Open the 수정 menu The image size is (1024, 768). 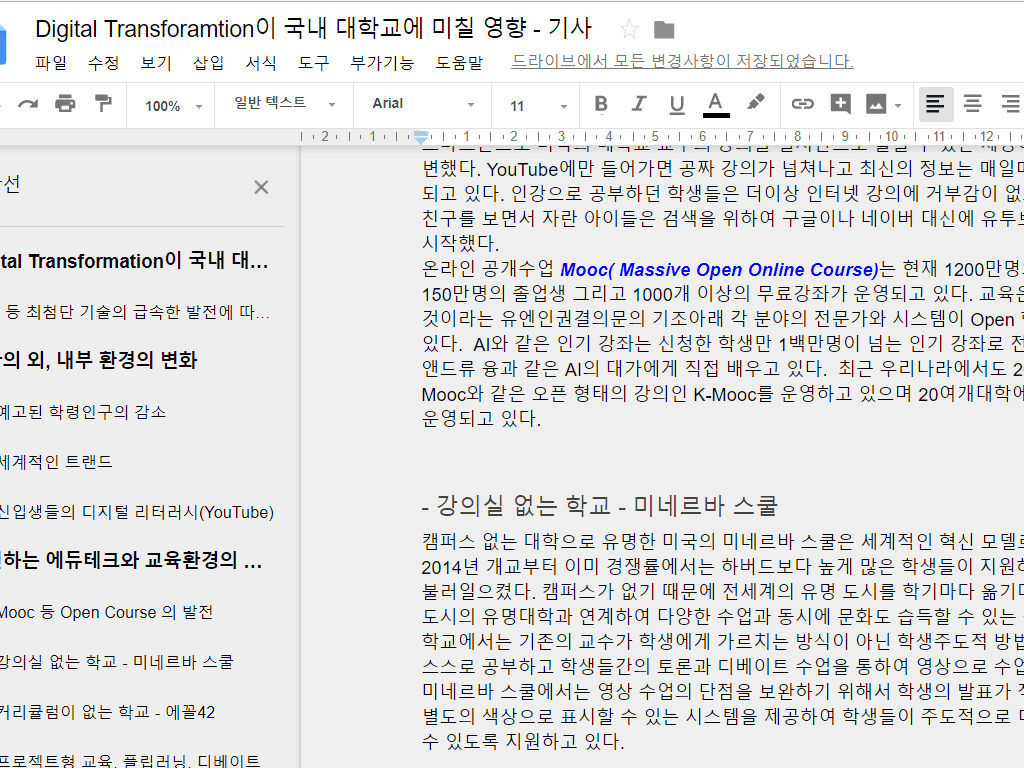click(103, 63)
